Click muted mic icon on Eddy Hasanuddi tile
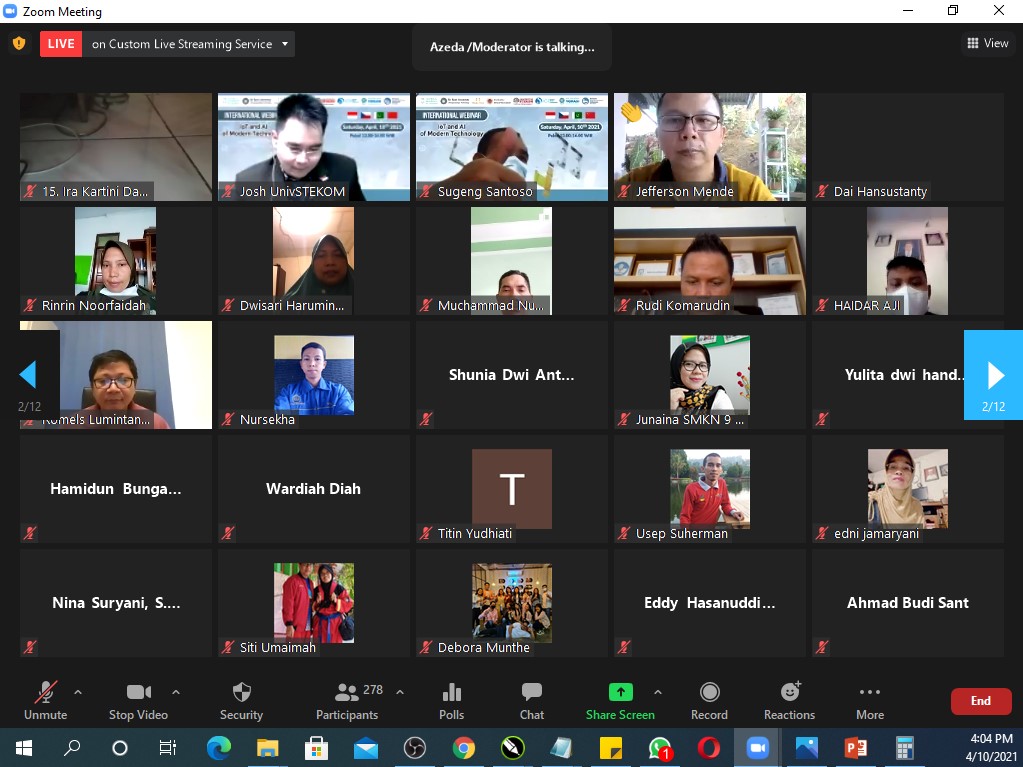Image resolution: width=1023 pixels, height=767 pixels. pyautogui.click(x=624, y=648)
